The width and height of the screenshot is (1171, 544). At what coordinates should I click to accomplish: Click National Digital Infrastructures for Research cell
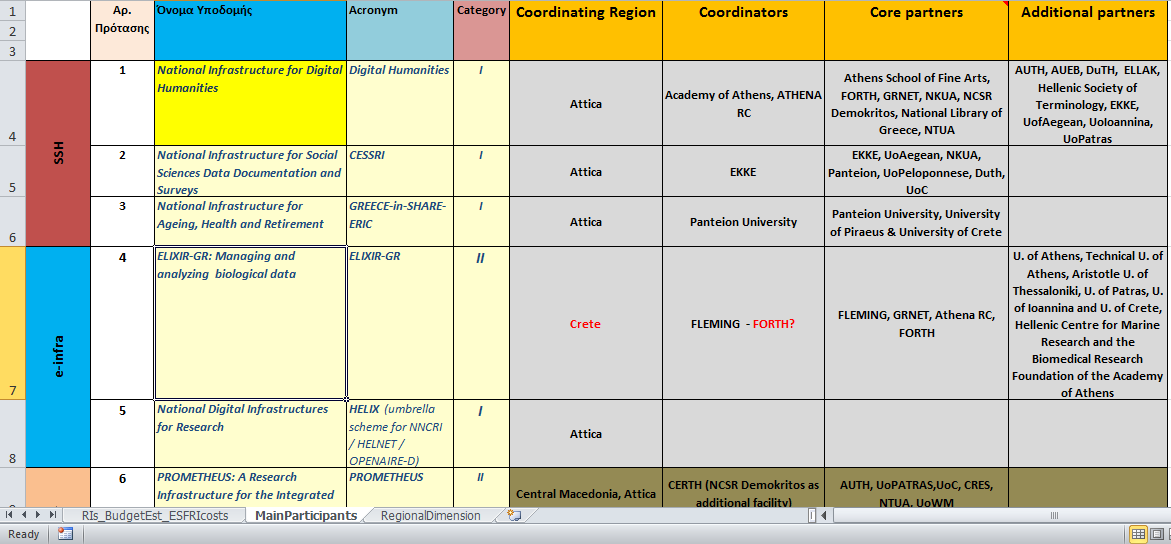[x=250, y=434]
